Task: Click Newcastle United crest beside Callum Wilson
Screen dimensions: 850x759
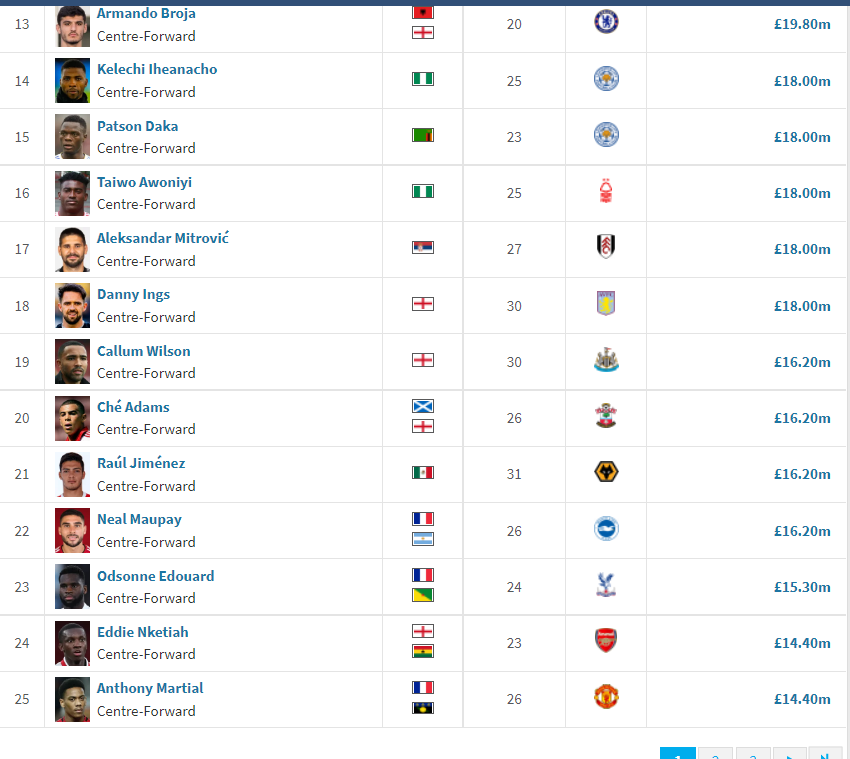Action: [606, 360]
